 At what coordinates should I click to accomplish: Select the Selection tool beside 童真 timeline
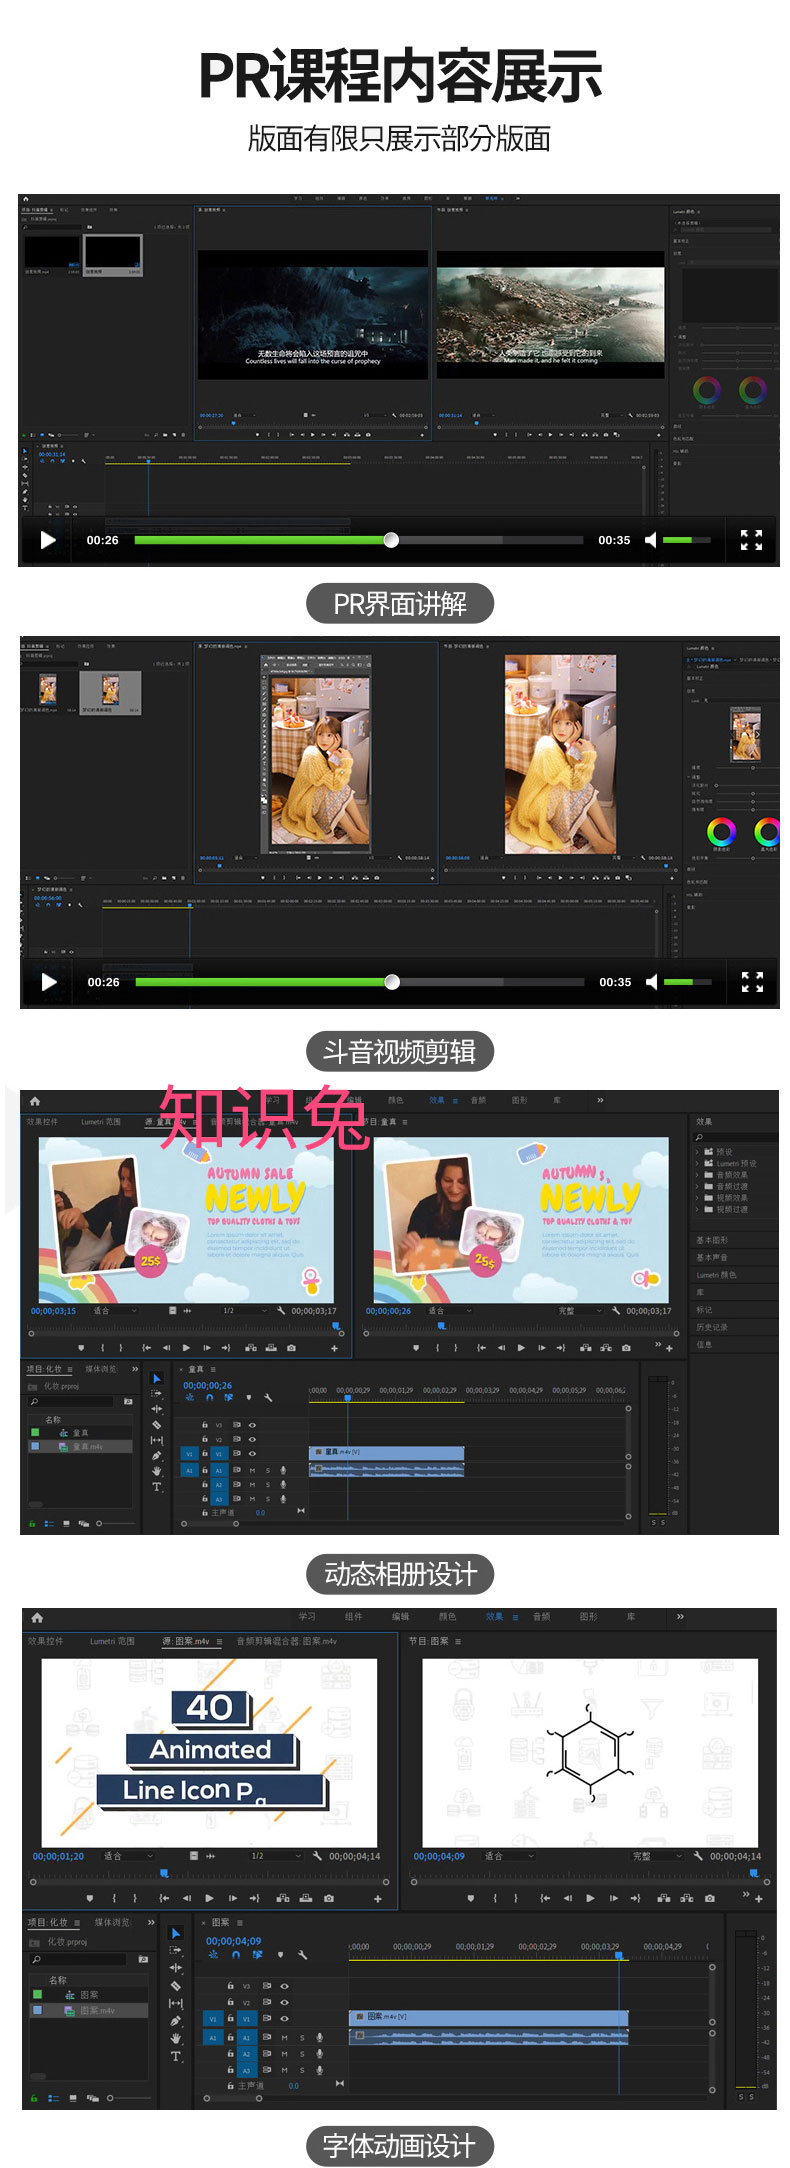(156, 1378)
